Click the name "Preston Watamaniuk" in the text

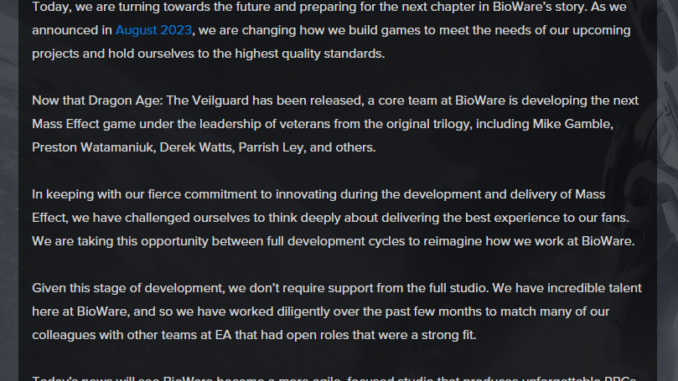point(93,147)
